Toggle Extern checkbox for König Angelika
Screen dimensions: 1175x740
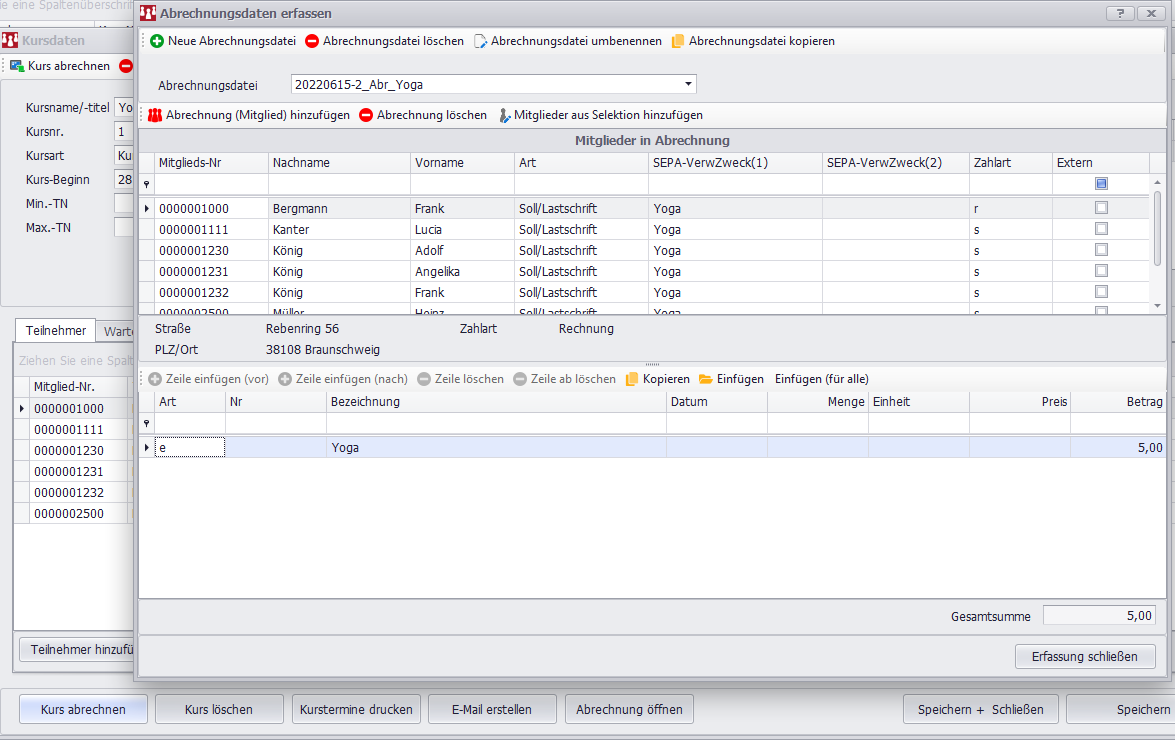click(x=1101, y=271)
